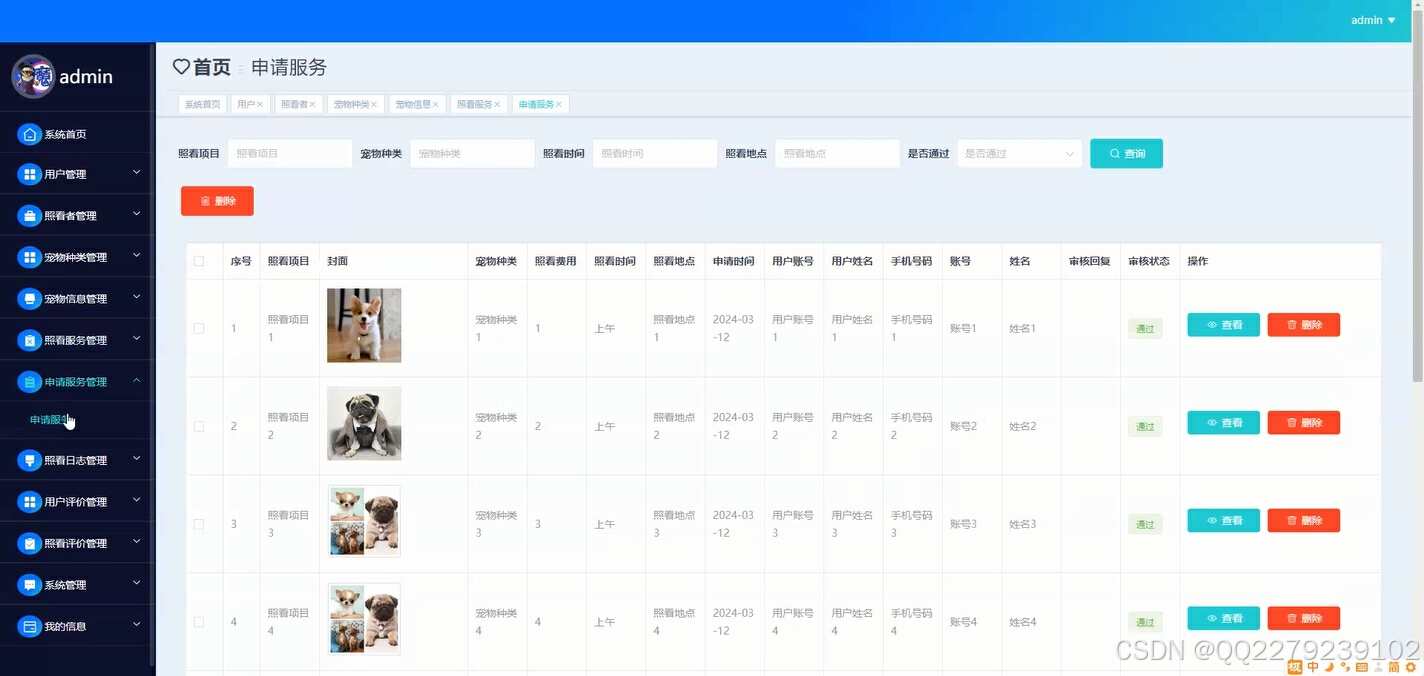Select the 宠物种类管理 grid icon
Viewport: 1424px width, 676px height.
coord(29,256)
